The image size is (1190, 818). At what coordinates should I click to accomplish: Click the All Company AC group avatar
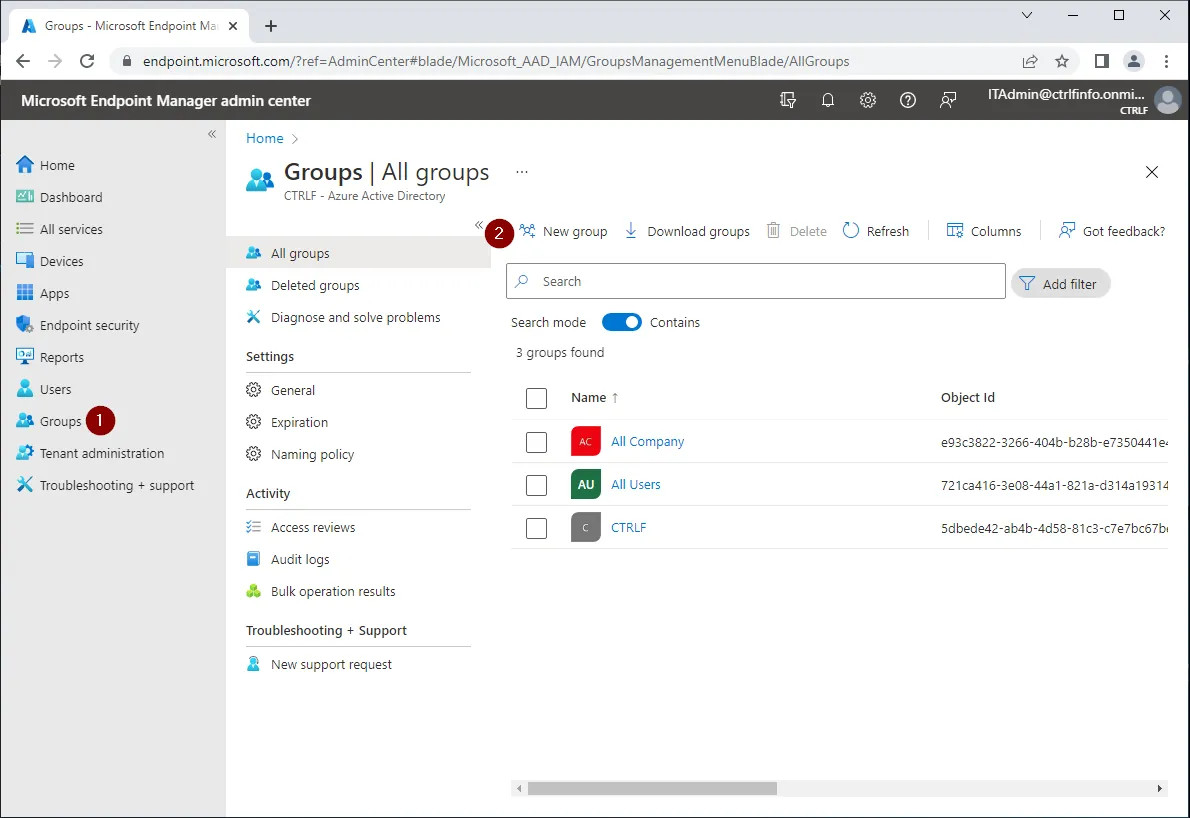coord(585,441)
